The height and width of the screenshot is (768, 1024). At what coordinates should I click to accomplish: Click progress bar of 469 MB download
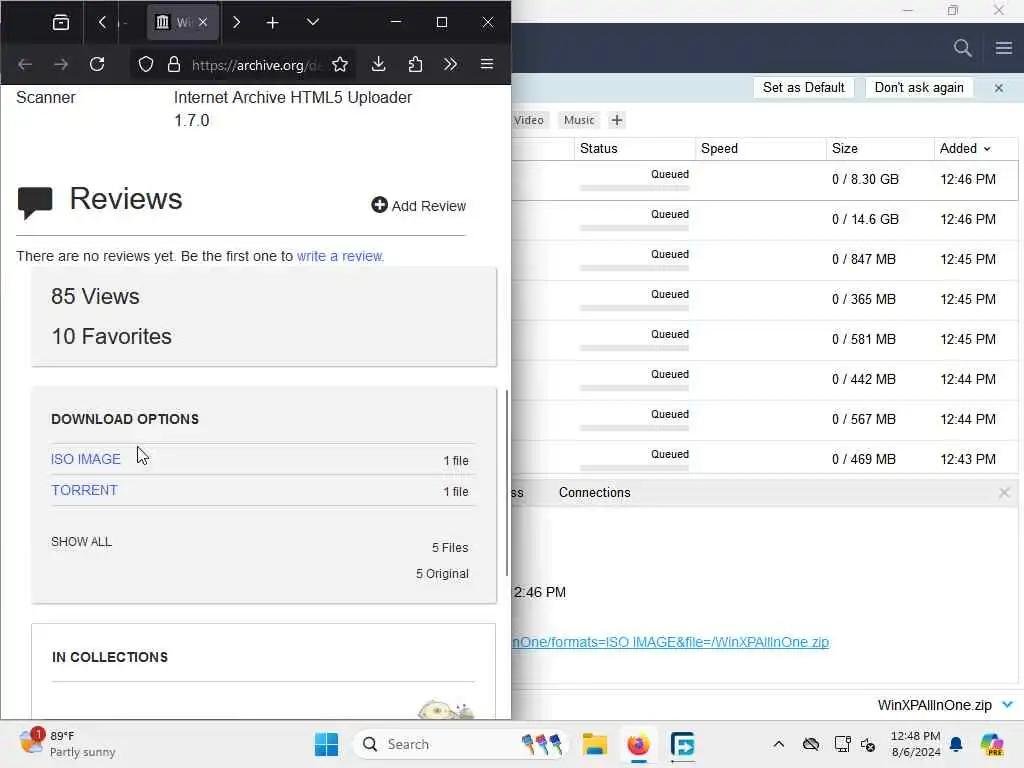[634, 468]
